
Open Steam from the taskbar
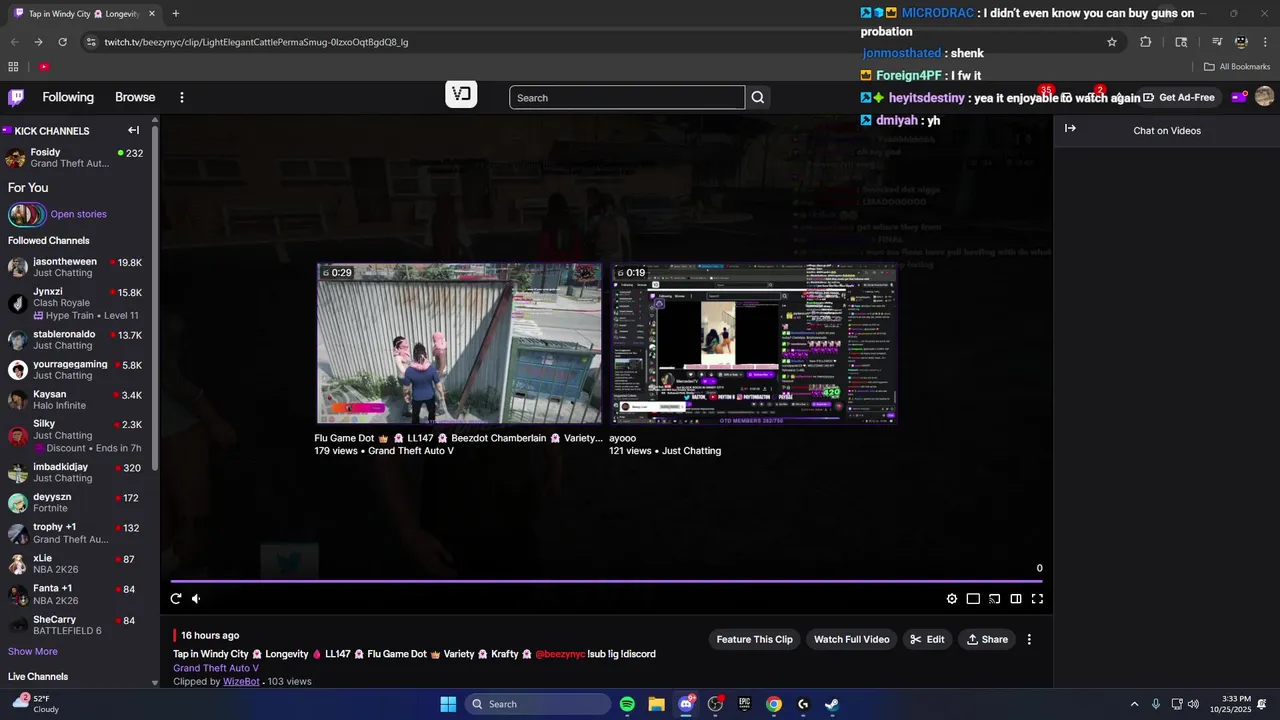pyautogui.click(x=832, y=704)
